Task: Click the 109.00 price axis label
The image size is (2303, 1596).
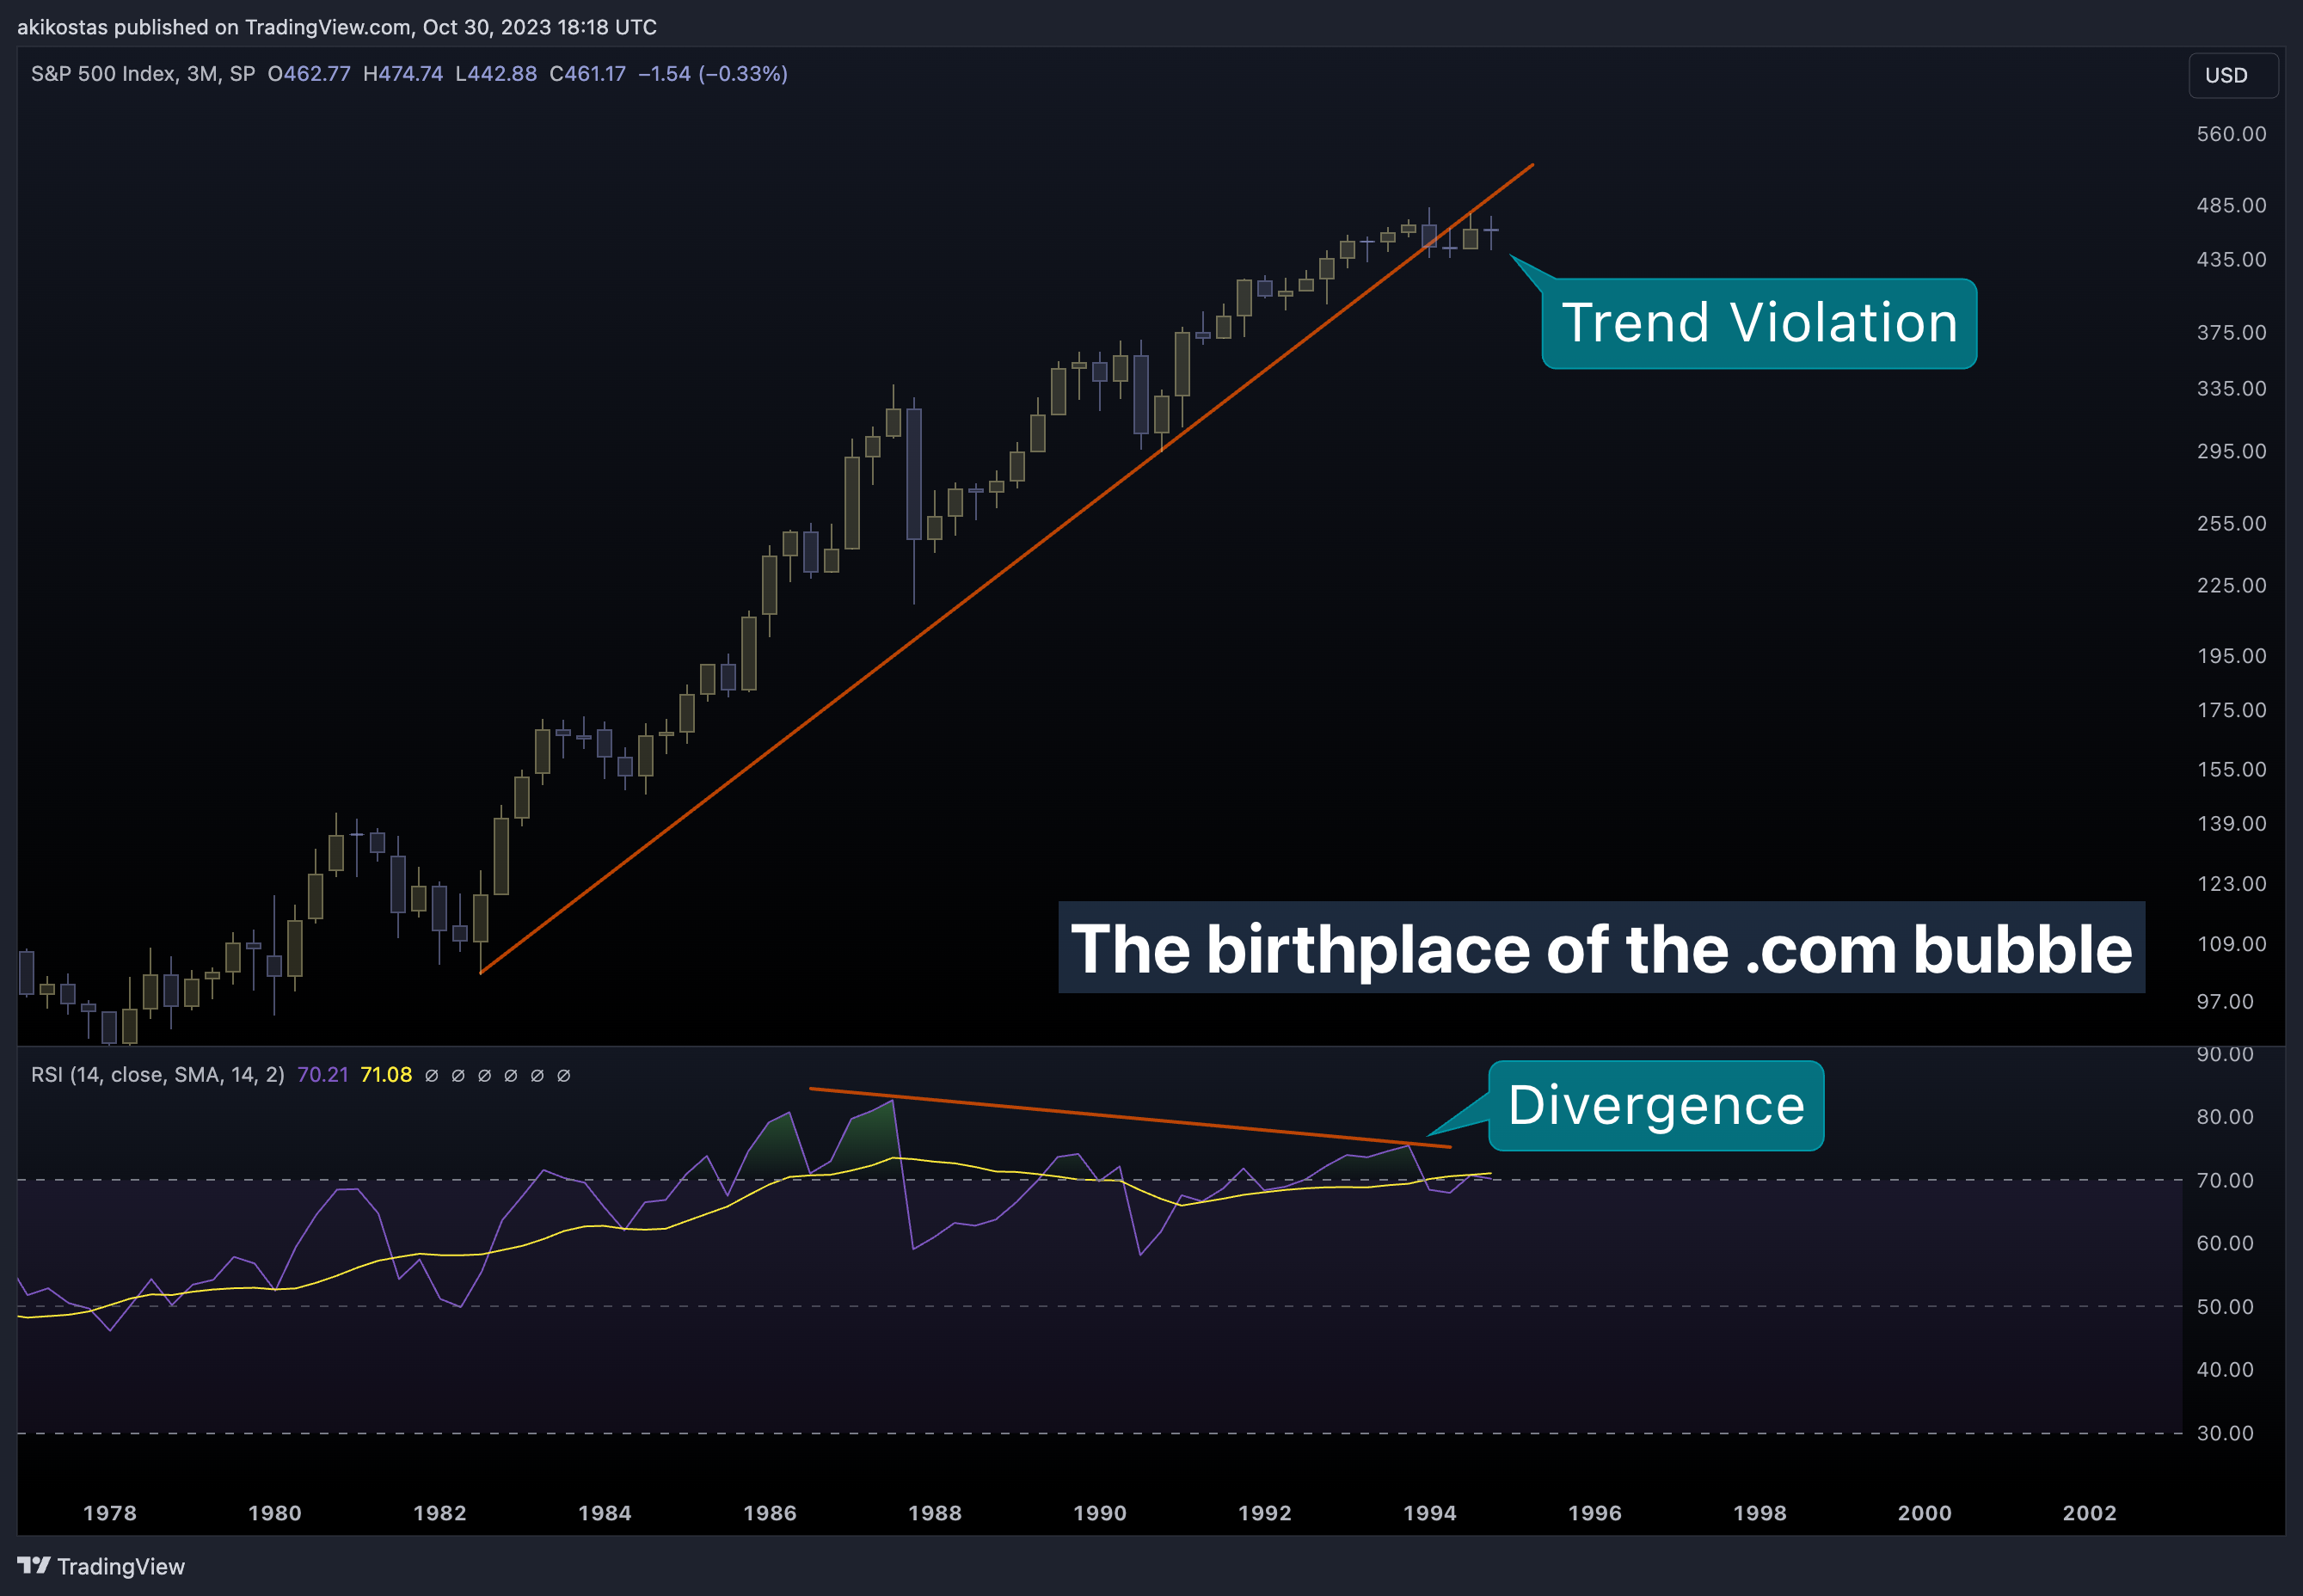Action: point(2231,943)
